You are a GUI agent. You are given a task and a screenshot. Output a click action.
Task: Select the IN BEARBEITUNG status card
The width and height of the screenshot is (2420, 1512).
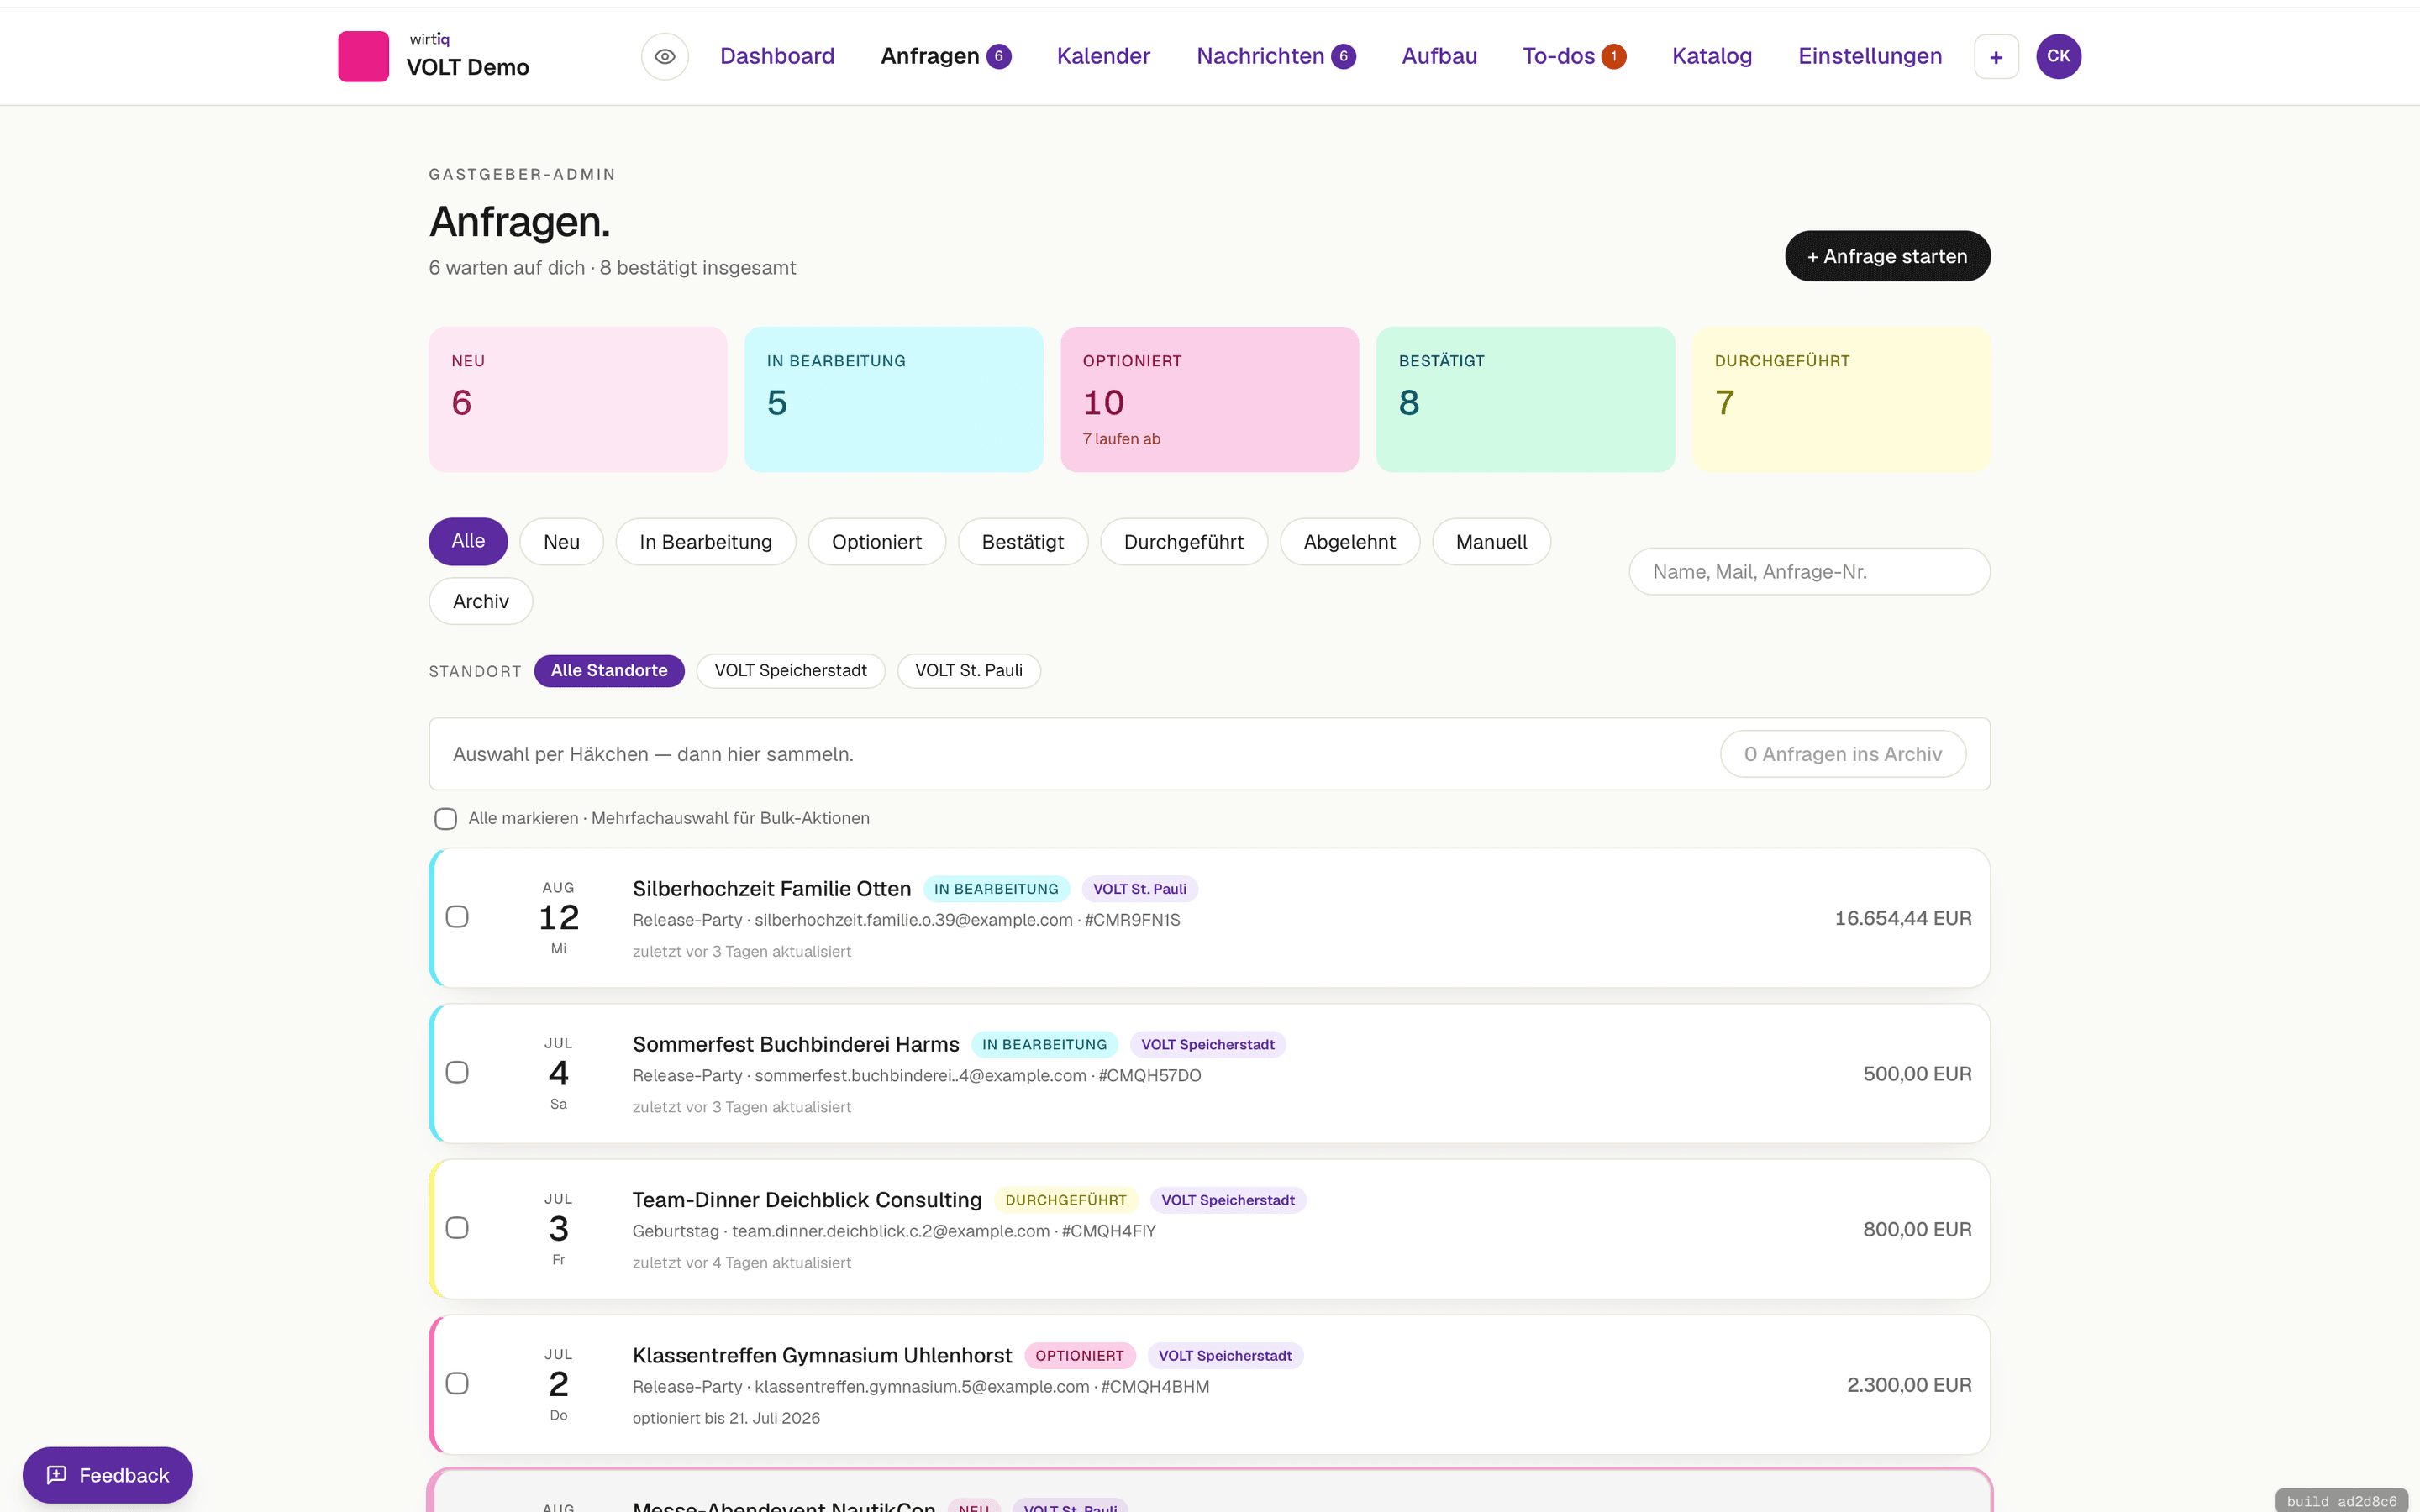coord(894,399)
